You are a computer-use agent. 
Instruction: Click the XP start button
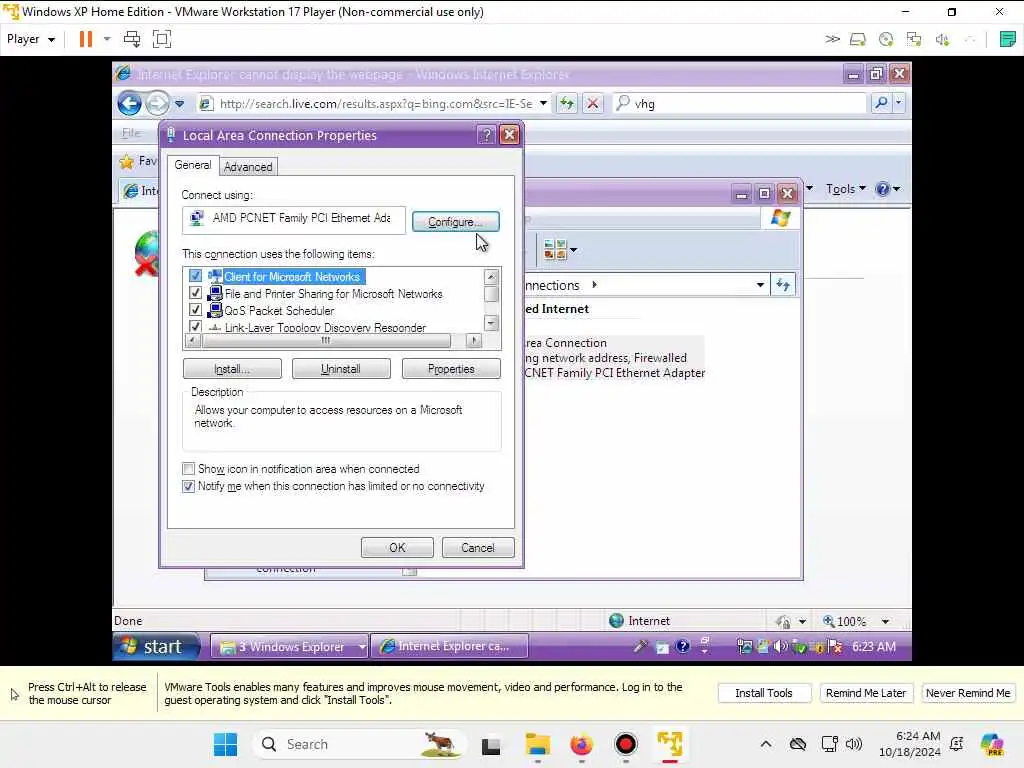point(157,647)
